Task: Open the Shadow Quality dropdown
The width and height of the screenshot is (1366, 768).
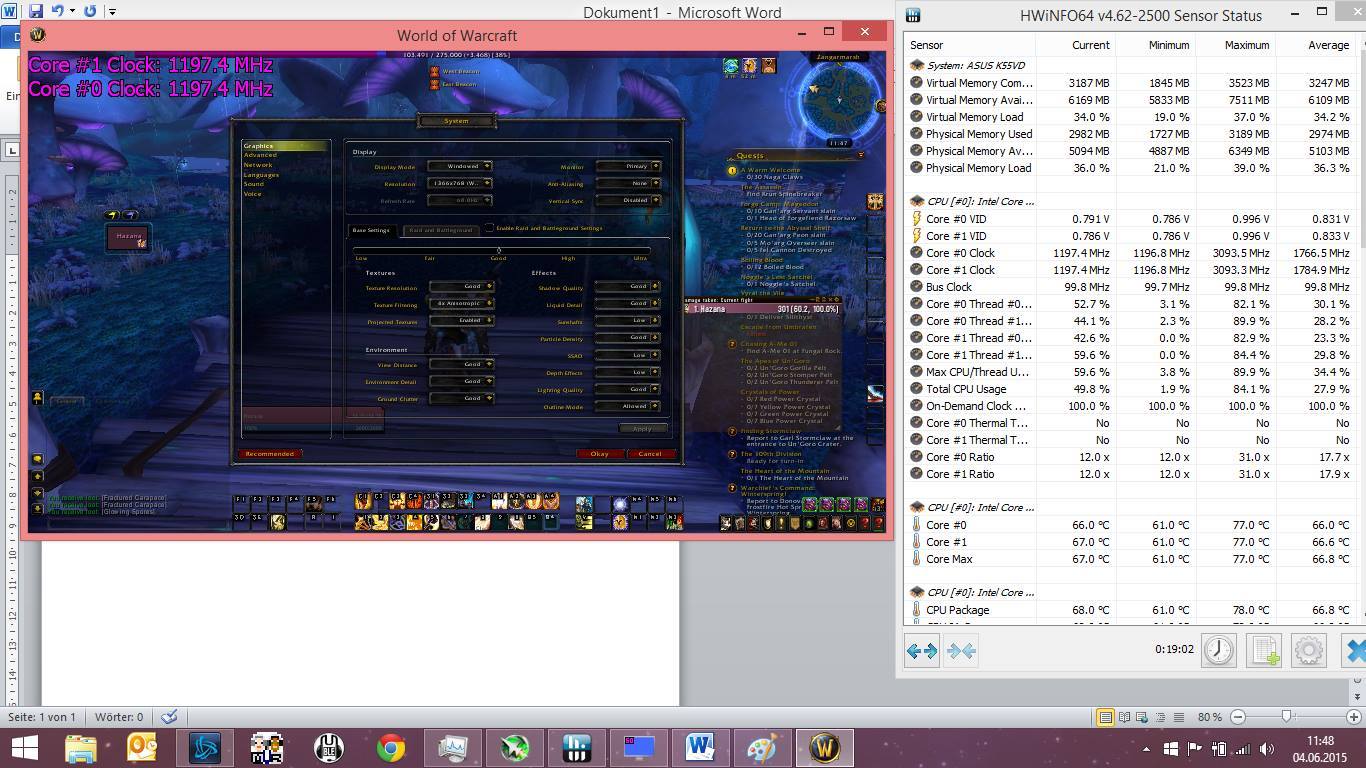Action: click(x=627, y=286)
